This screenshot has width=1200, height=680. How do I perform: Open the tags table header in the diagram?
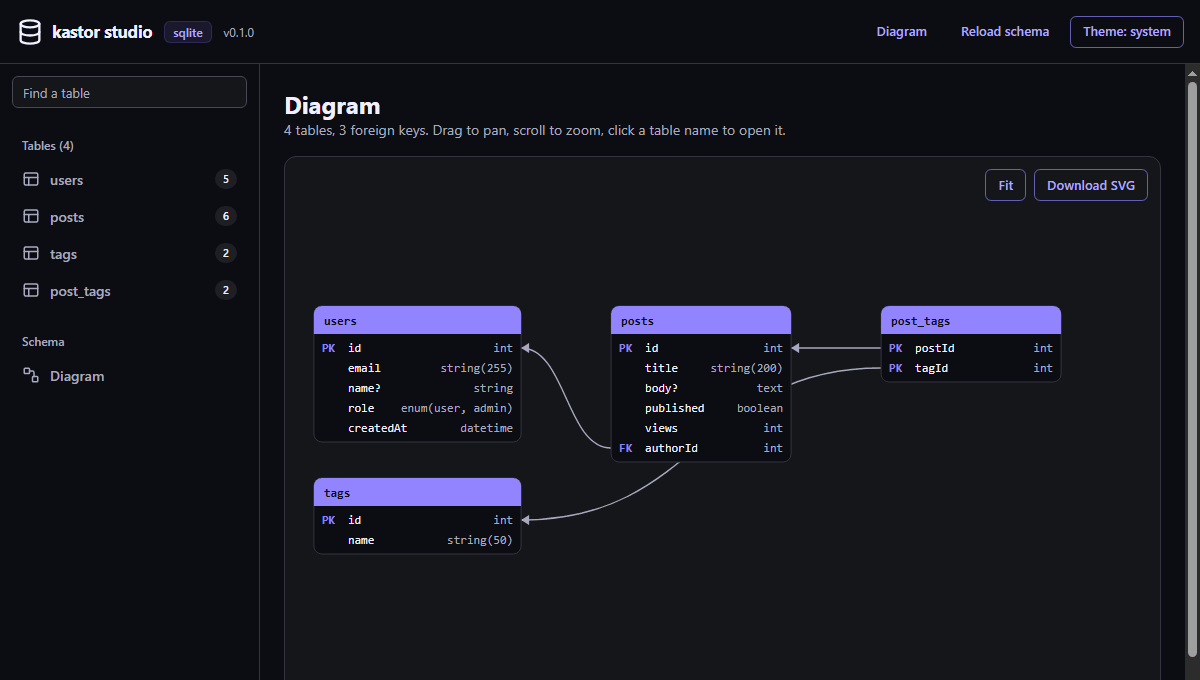(x=417, y=492)
